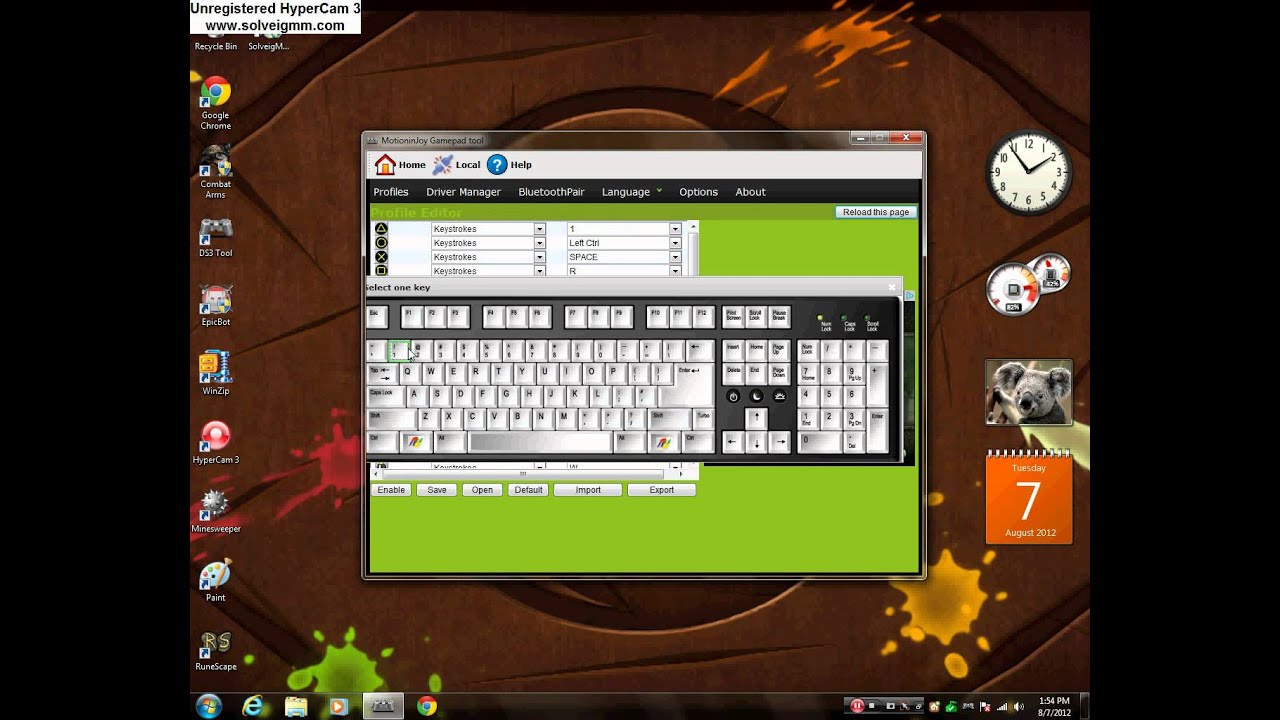Pick the wake-up key on the keyboard
The image size is (1280, 720).
pyautogui.click(x=779, y=396)
